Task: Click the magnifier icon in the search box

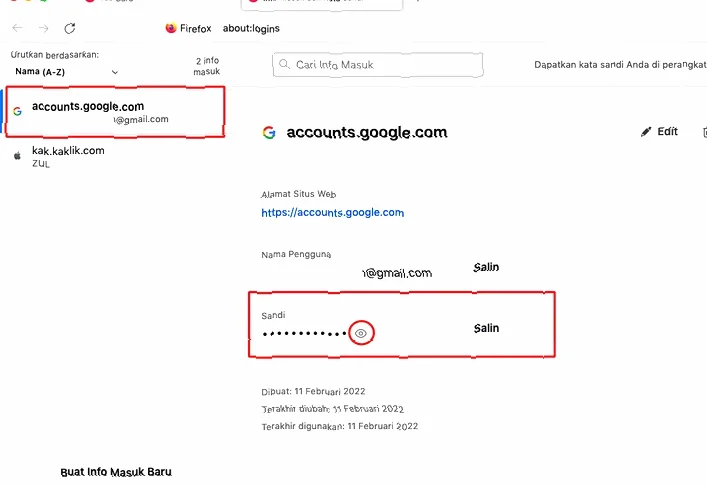Action: click(284, 64)
